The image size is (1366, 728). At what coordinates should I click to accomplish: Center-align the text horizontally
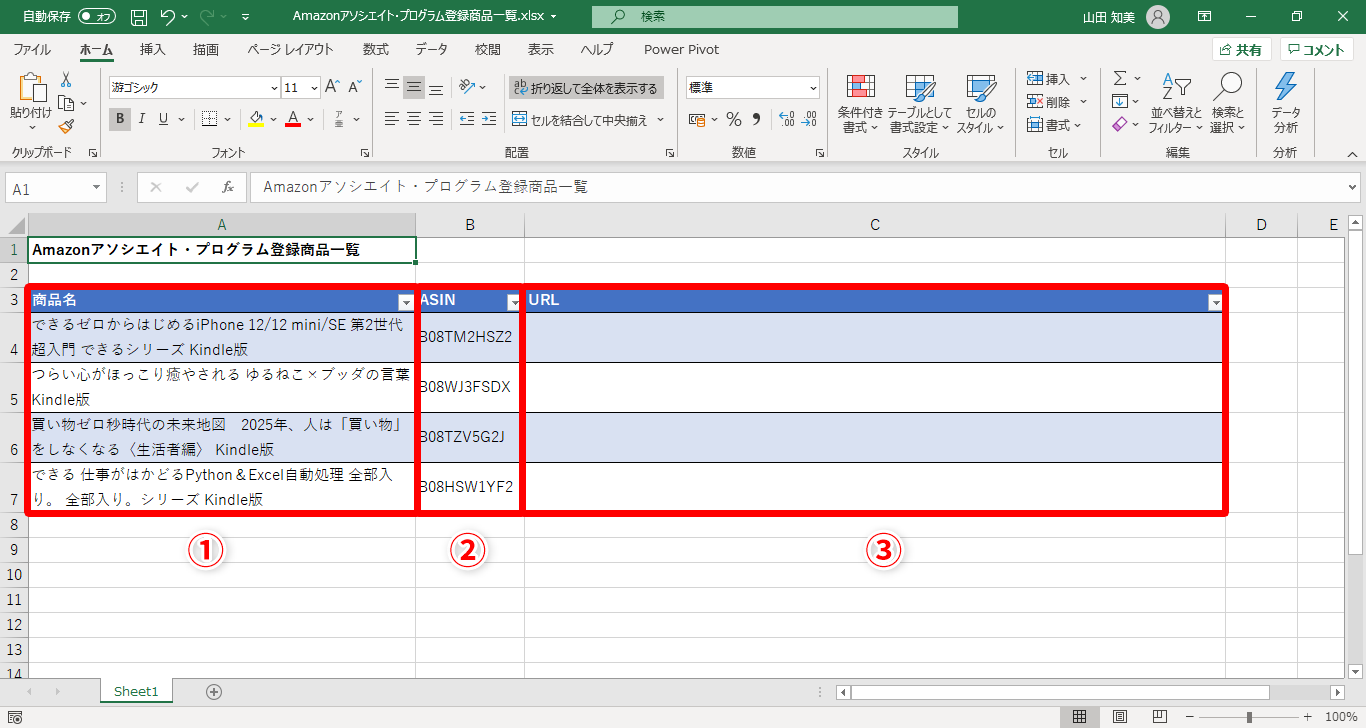point(414,120)
